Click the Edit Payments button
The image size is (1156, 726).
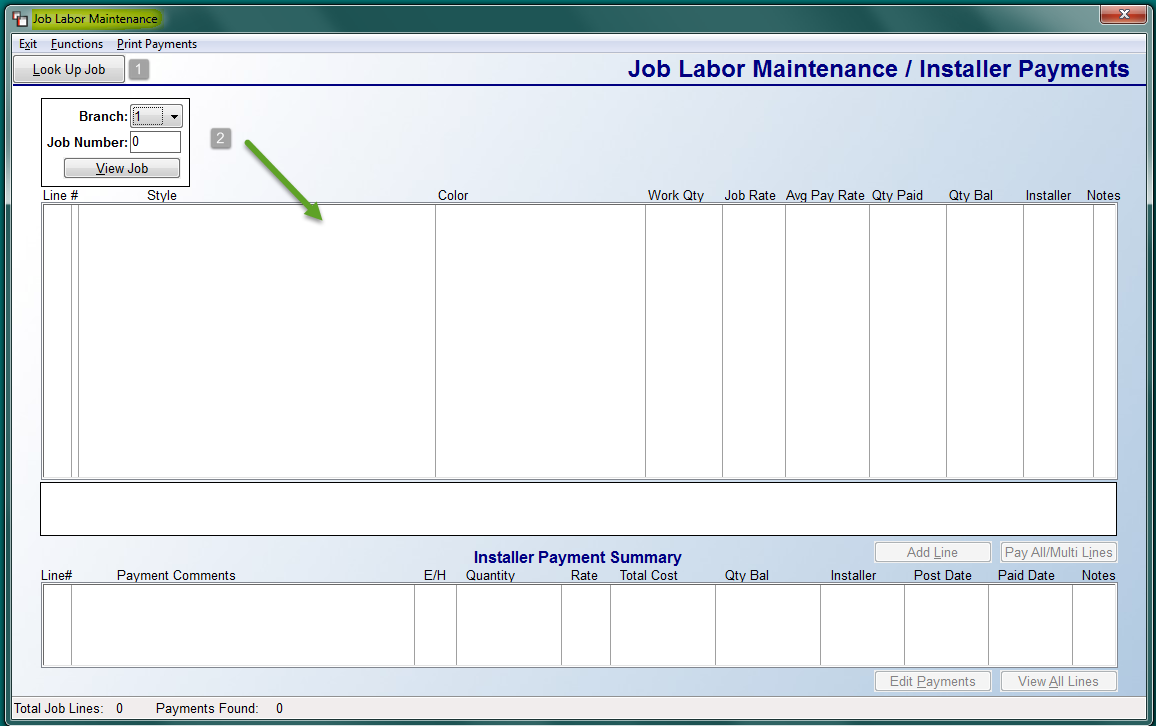click(932, 681)
